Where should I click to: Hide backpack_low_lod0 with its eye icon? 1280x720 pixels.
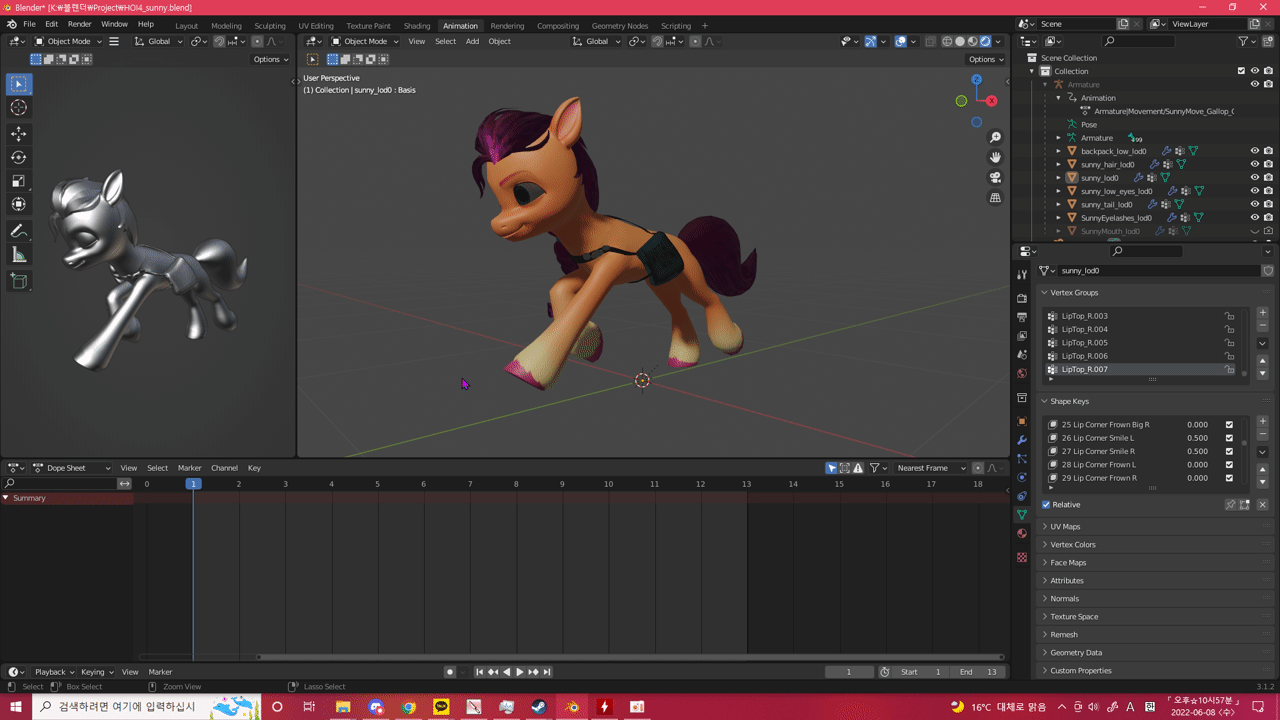[1254, 151]
